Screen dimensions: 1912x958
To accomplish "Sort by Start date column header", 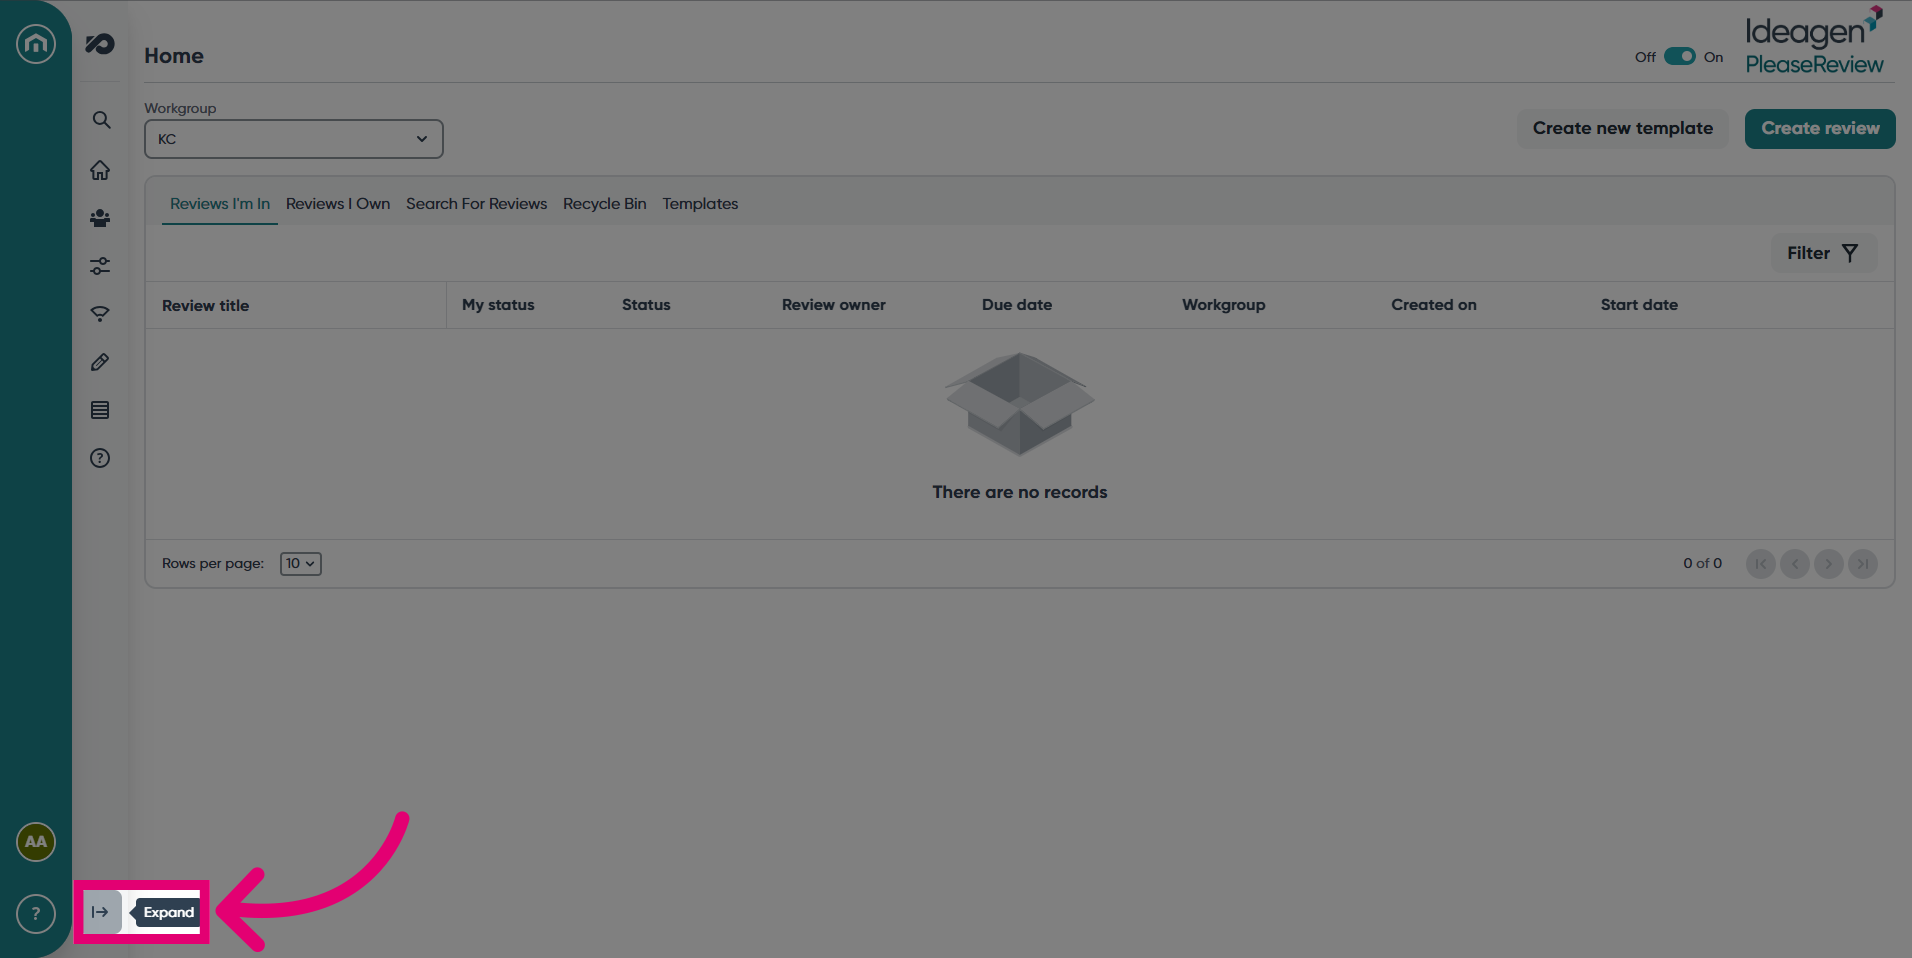I will [1639, 305].
